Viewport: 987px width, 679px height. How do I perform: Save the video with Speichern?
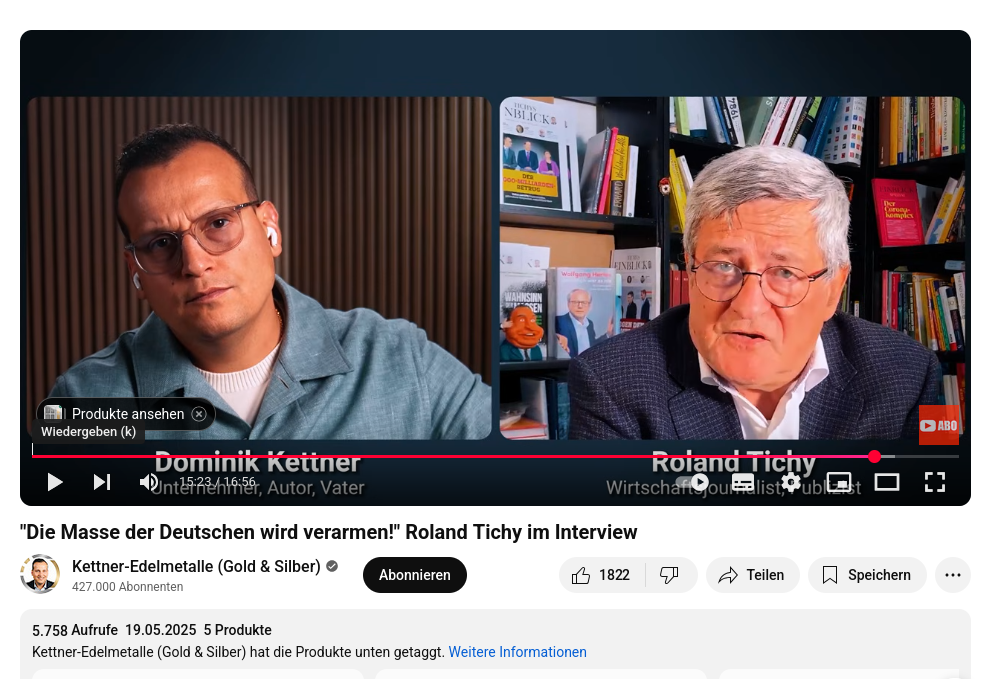pyautogui.click(x=867, y=575)
